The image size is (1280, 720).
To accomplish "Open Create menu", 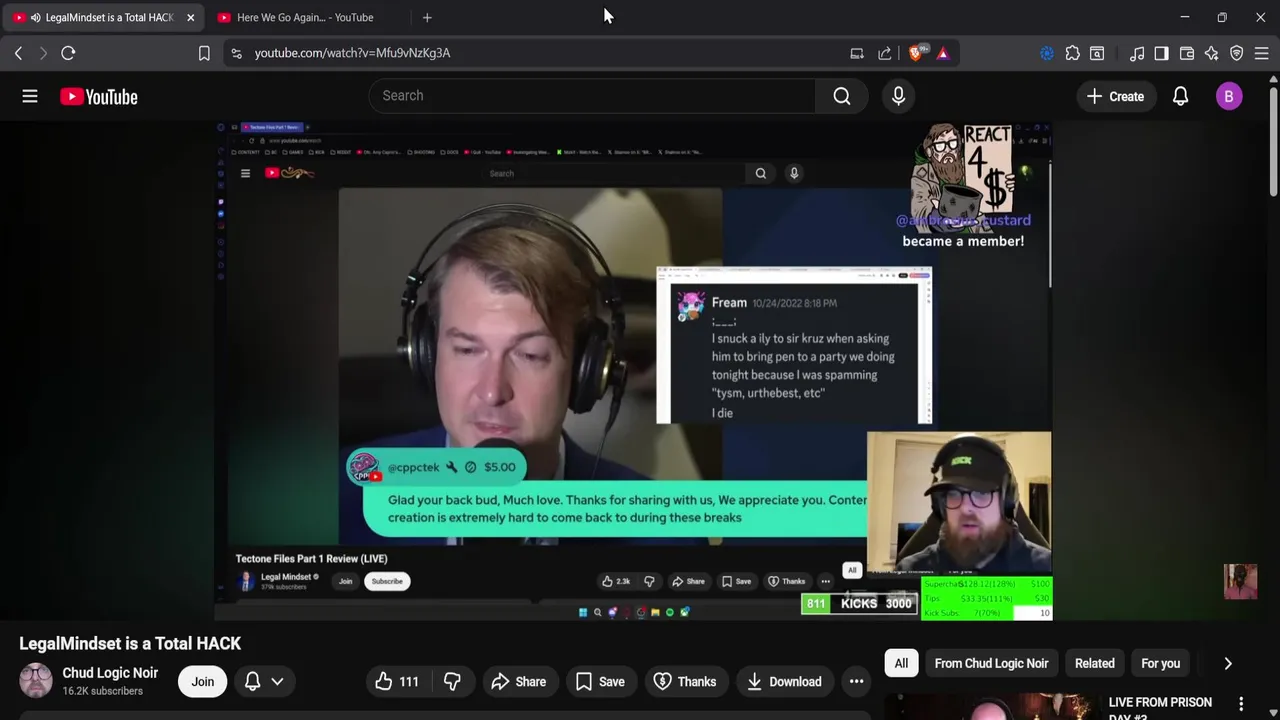I will tap(1116, 96).
